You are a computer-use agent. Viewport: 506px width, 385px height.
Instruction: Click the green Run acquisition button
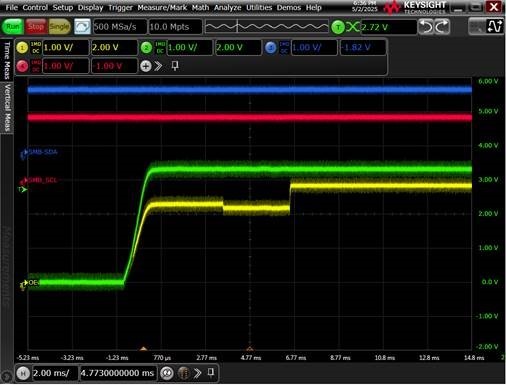coord(13,27)
